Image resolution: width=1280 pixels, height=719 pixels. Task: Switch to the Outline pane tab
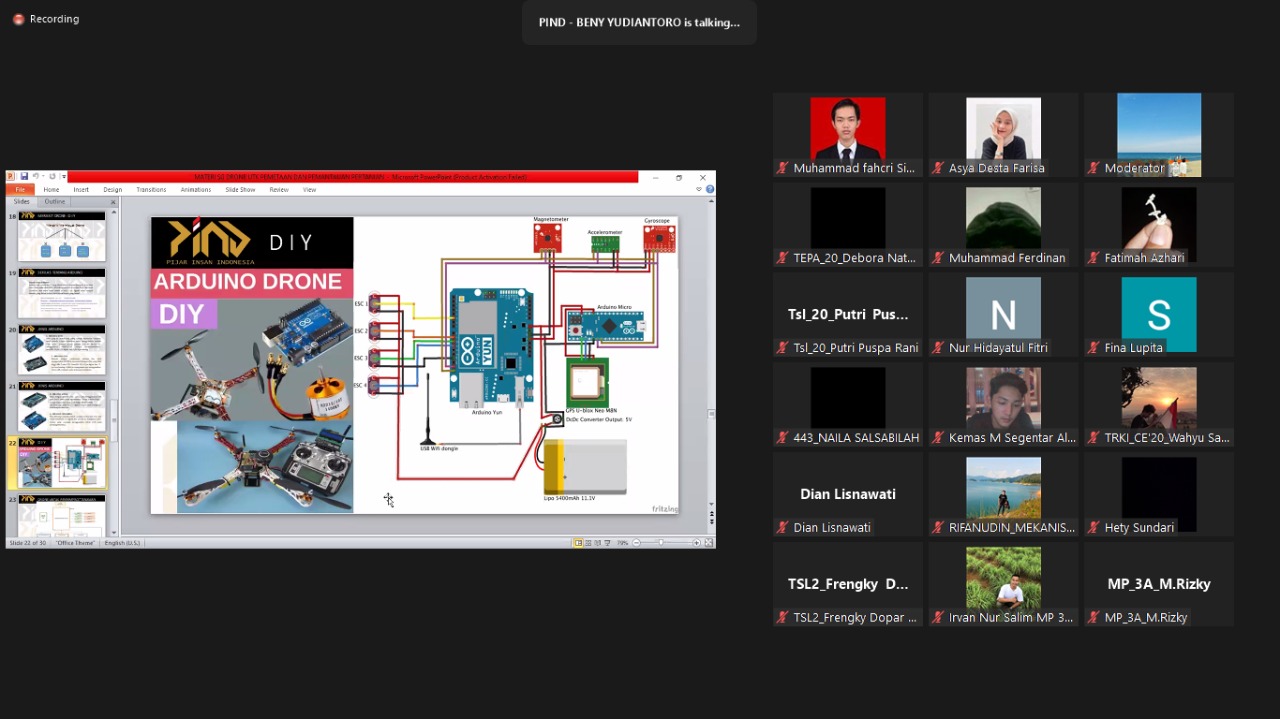coord(55,201)
